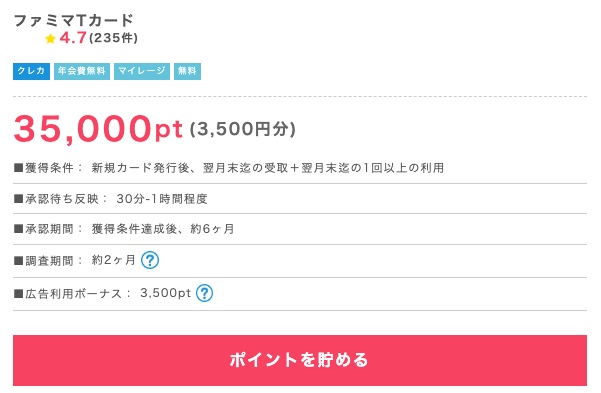Click the 獲得条件 condition row
This screenshot has width=601, height=393.
[x=300, y=168]
